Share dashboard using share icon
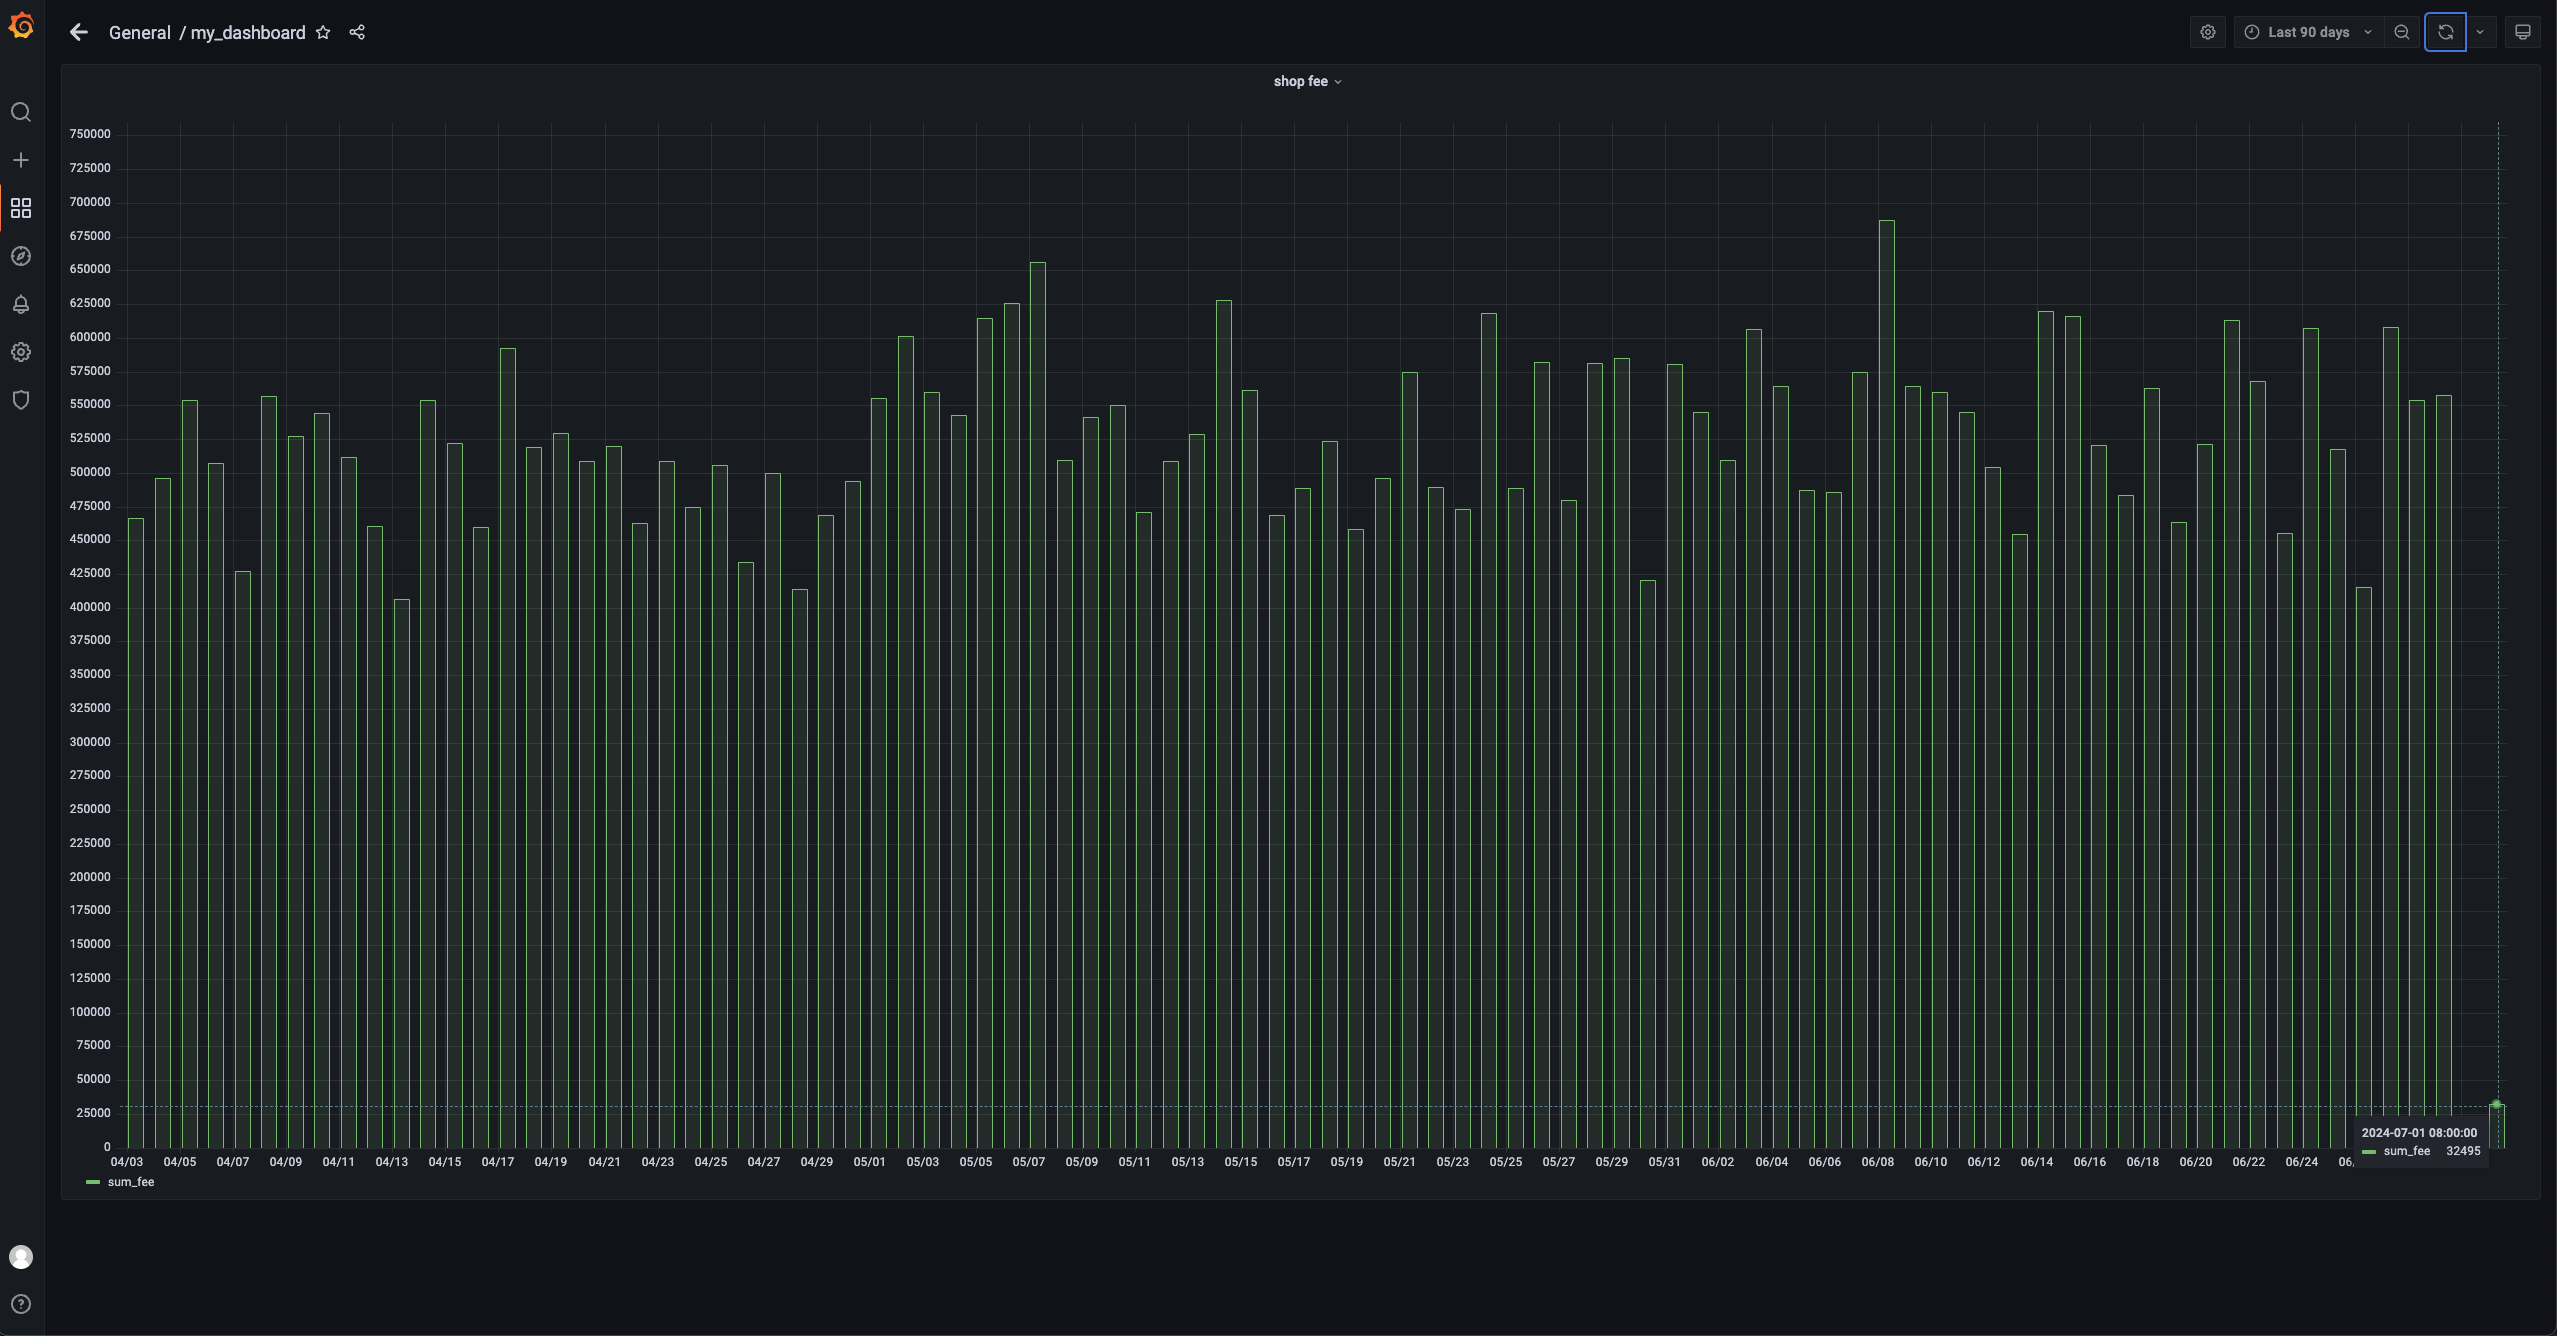The height and width of the screenshot is (1336, 2557). tap(357, 33)
